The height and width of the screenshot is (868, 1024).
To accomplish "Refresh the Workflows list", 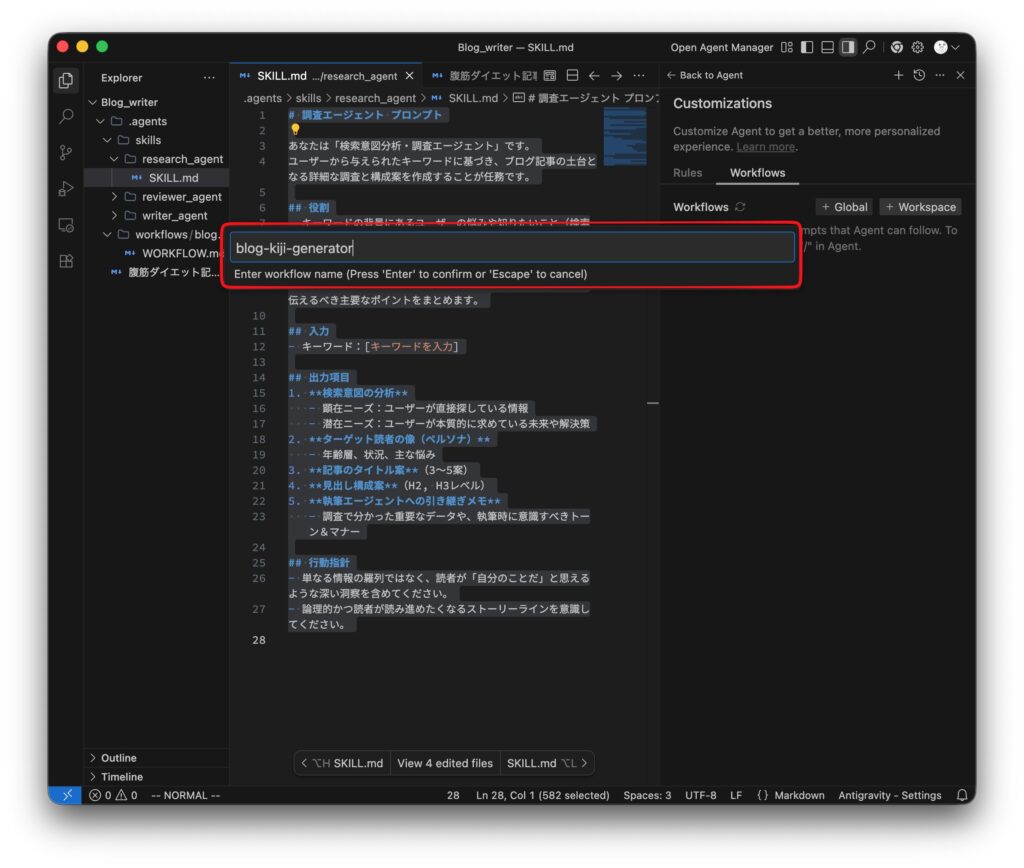I will coord(740,207).
